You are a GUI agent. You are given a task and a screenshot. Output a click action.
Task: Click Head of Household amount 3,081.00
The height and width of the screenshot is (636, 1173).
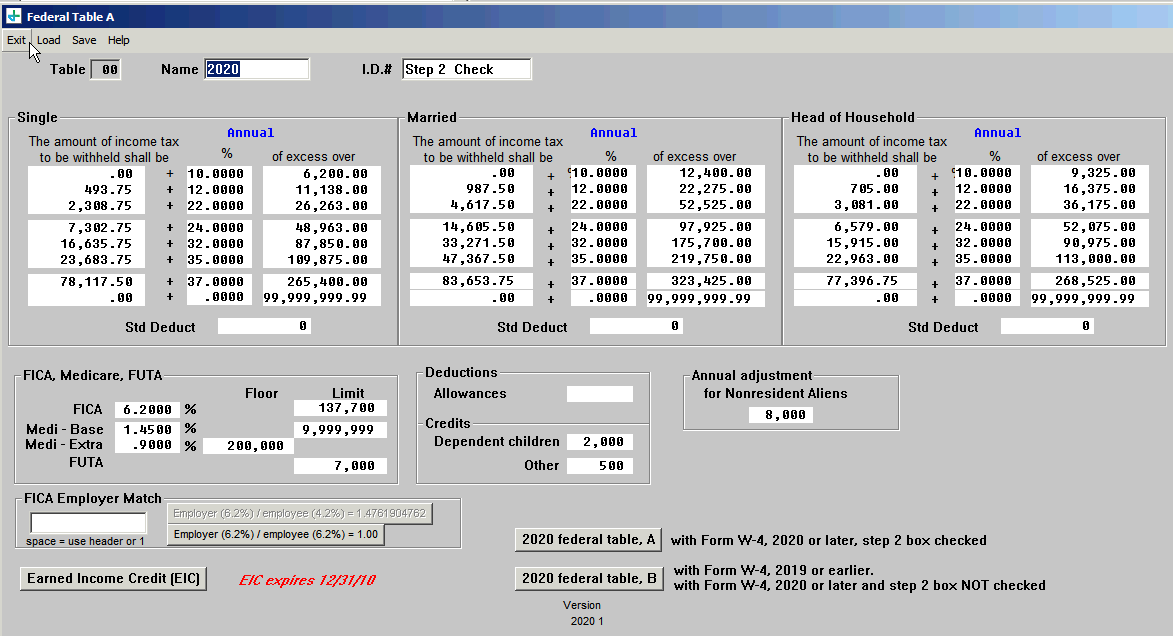[855, 205]
